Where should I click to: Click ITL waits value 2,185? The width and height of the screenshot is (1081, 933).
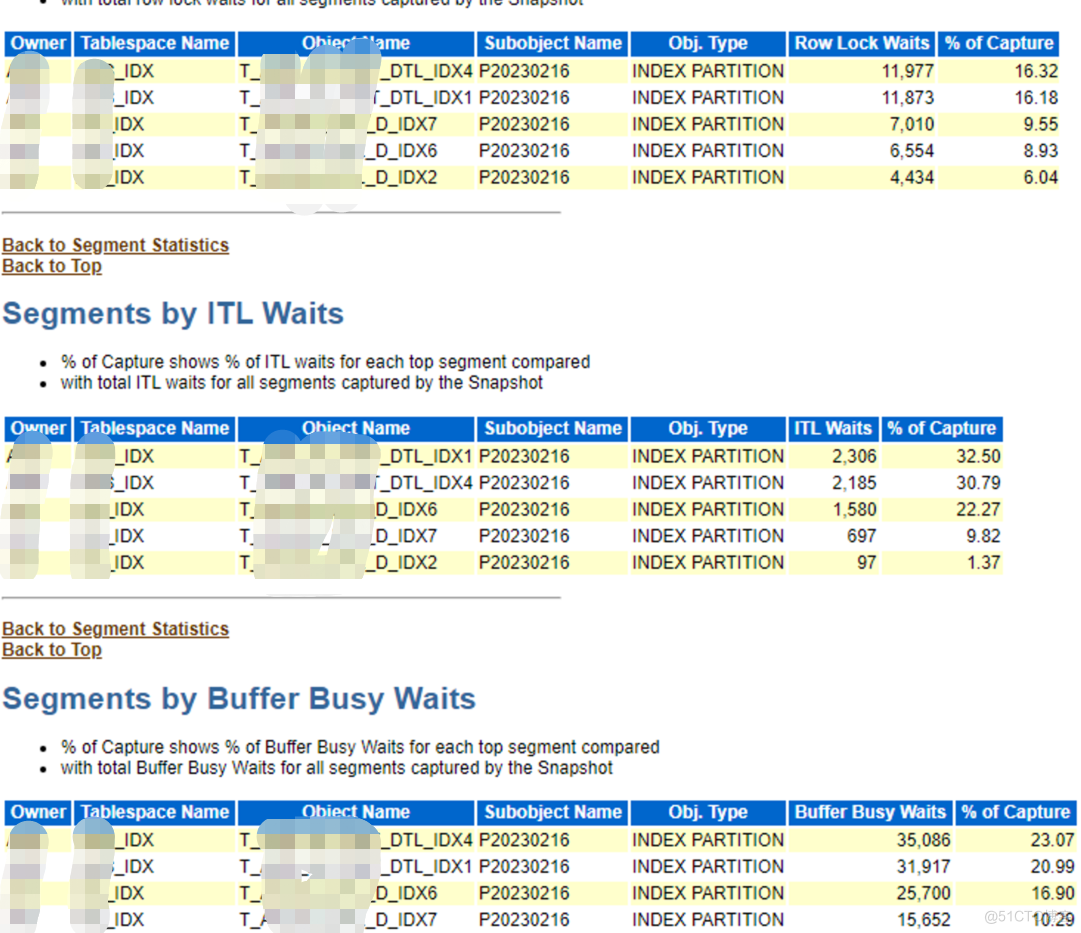pos(853,483)
